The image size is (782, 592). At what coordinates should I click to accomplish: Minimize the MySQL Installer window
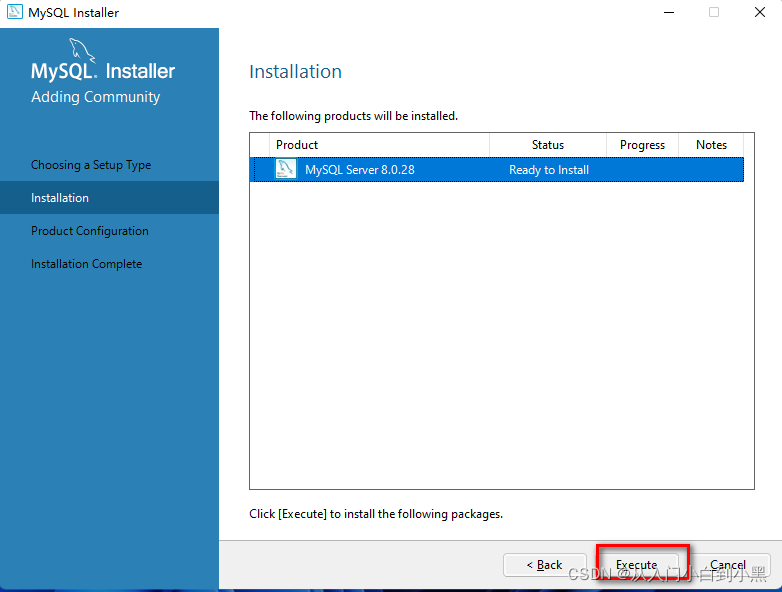coord(669,12)
